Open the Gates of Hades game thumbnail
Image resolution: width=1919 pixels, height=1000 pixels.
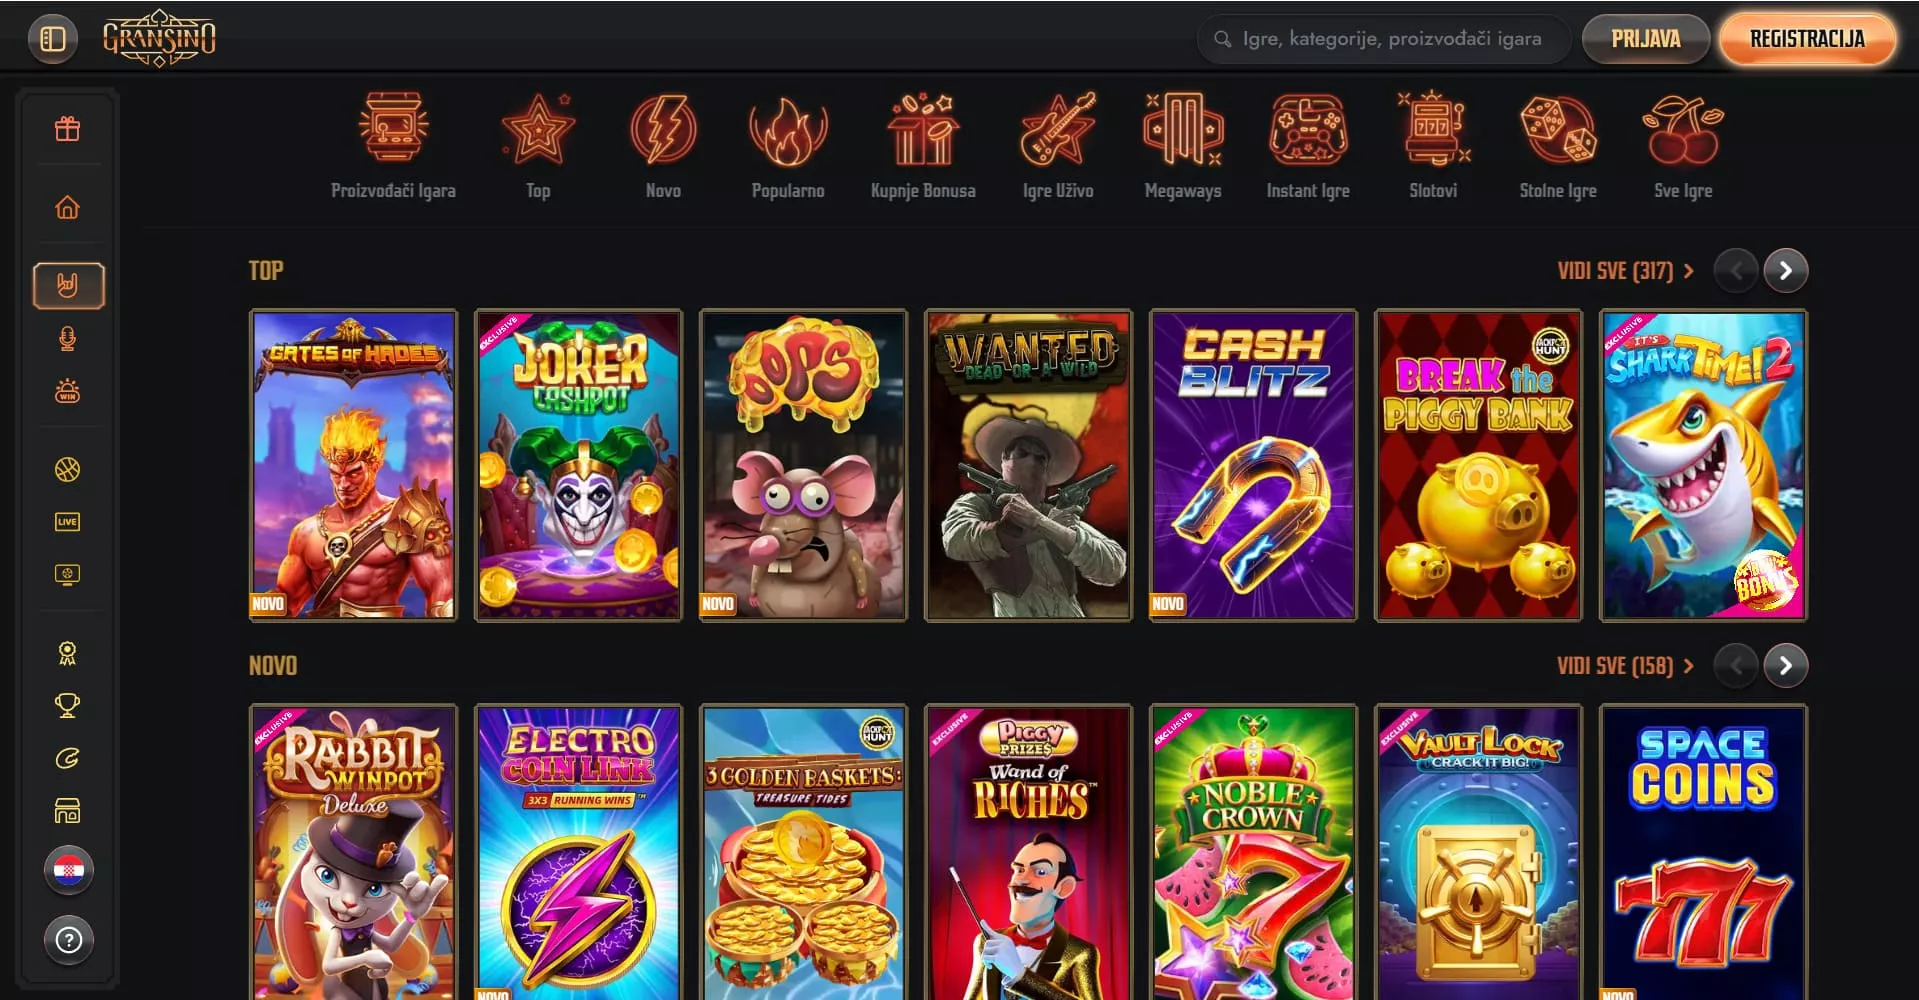click(353, 465)
